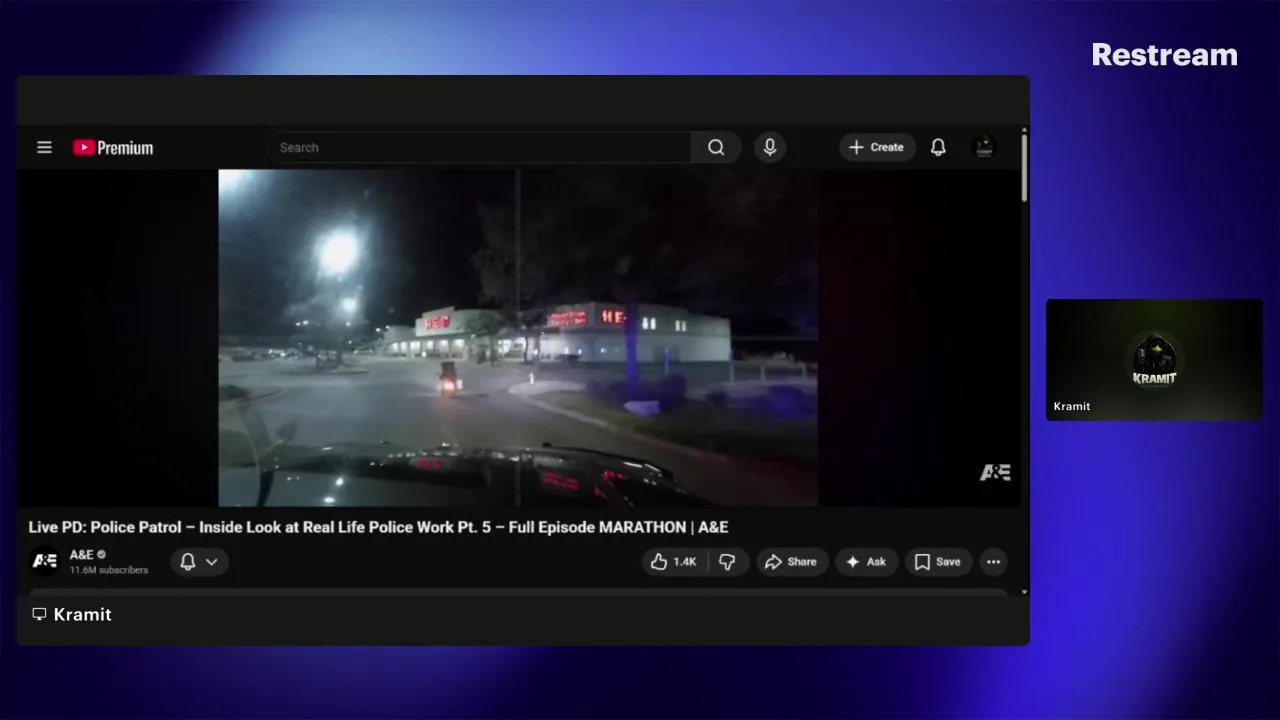The width and height of the screenshot is (1280, 720).
Task: Click into the YouTube Search field
Action: pyautogui.click(x=479, y=147)
